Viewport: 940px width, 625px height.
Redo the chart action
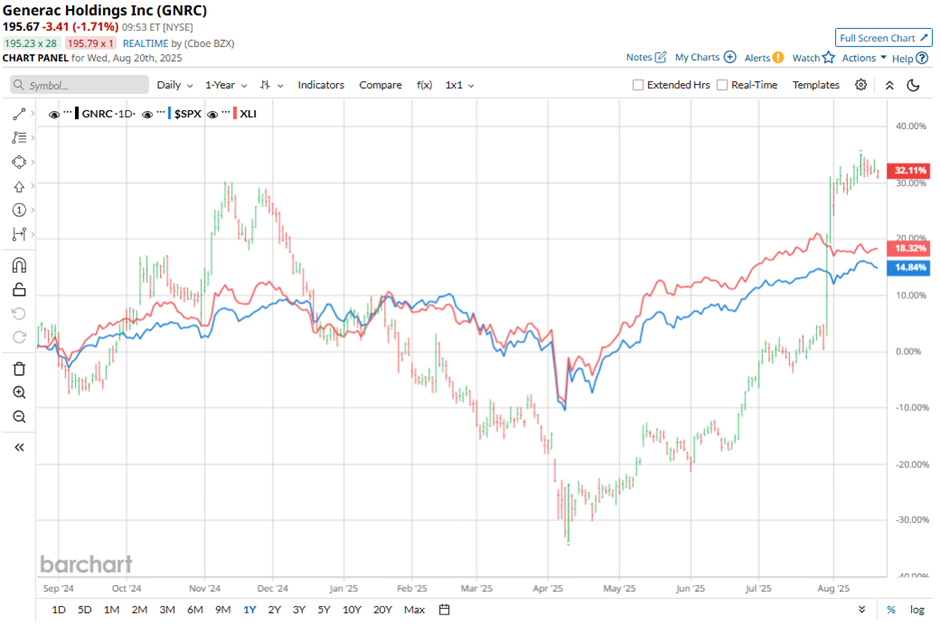click(19, 337)
